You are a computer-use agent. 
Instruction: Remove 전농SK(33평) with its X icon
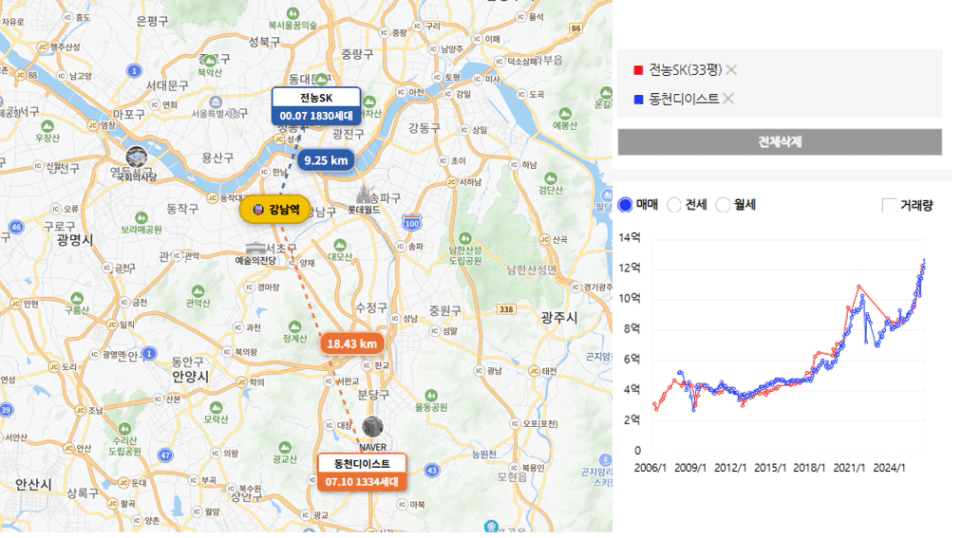[x=731, y=70]
